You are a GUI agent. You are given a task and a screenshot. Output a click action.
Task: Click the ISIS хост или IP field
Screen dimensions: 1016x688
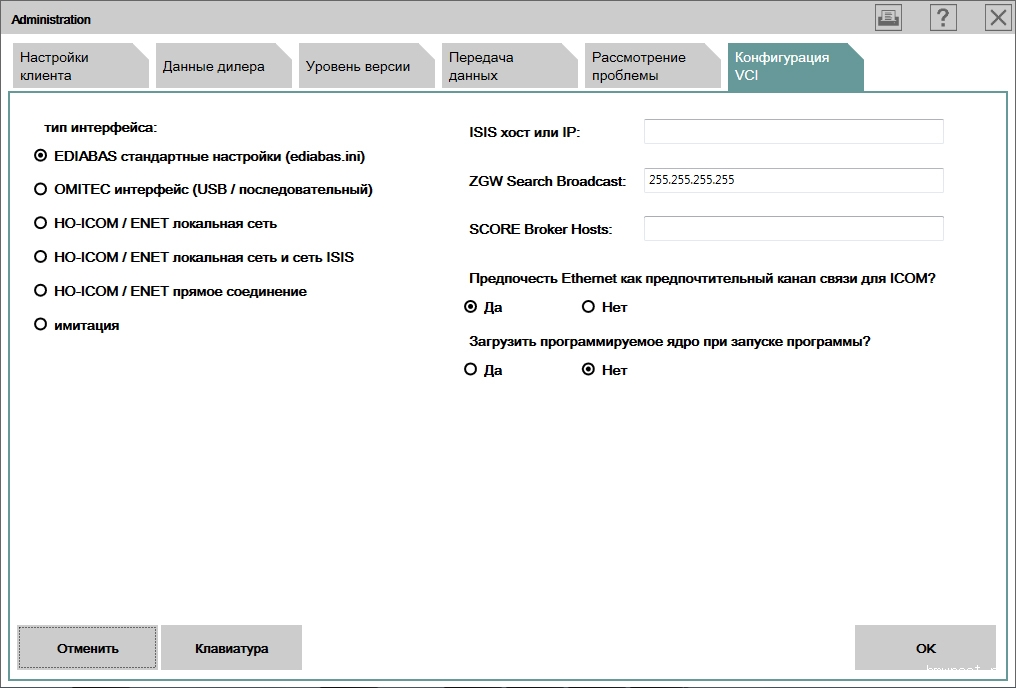click(793, 132)
